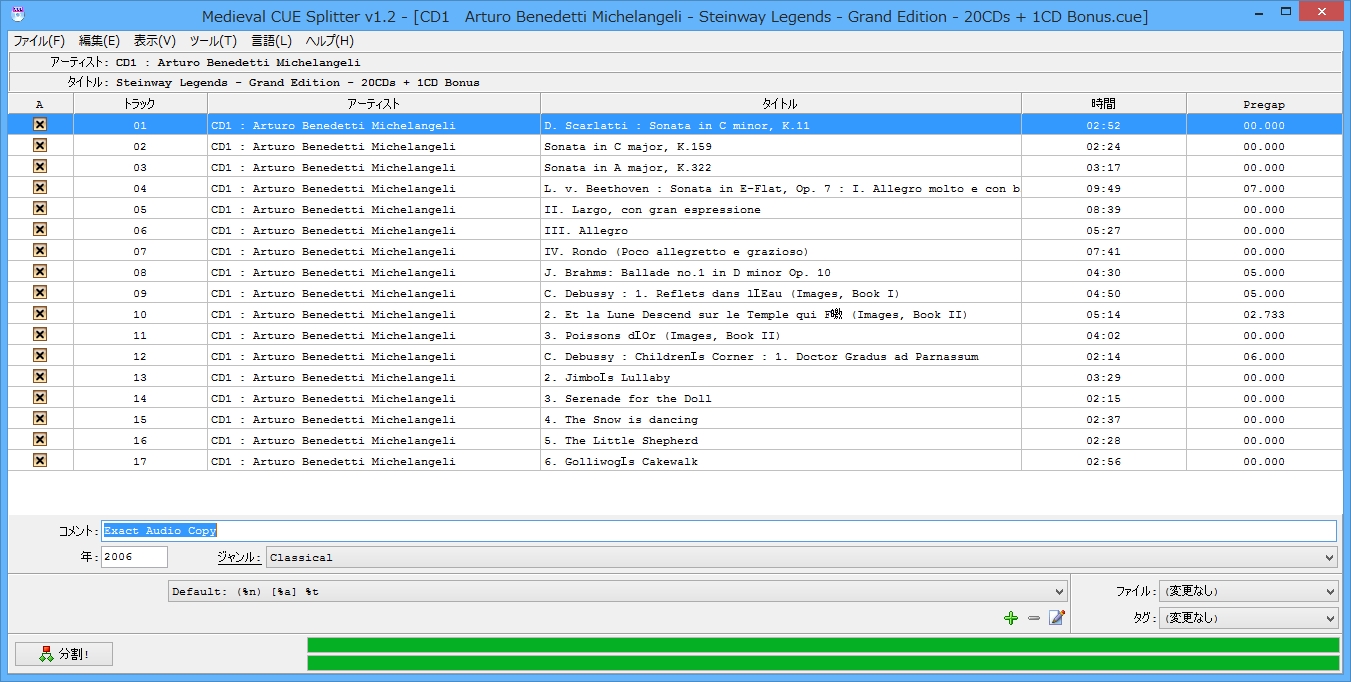Viewport: 1351px width, 682px height.
Task: Deselect track 09 checkbox
Action: coord(40,293)
